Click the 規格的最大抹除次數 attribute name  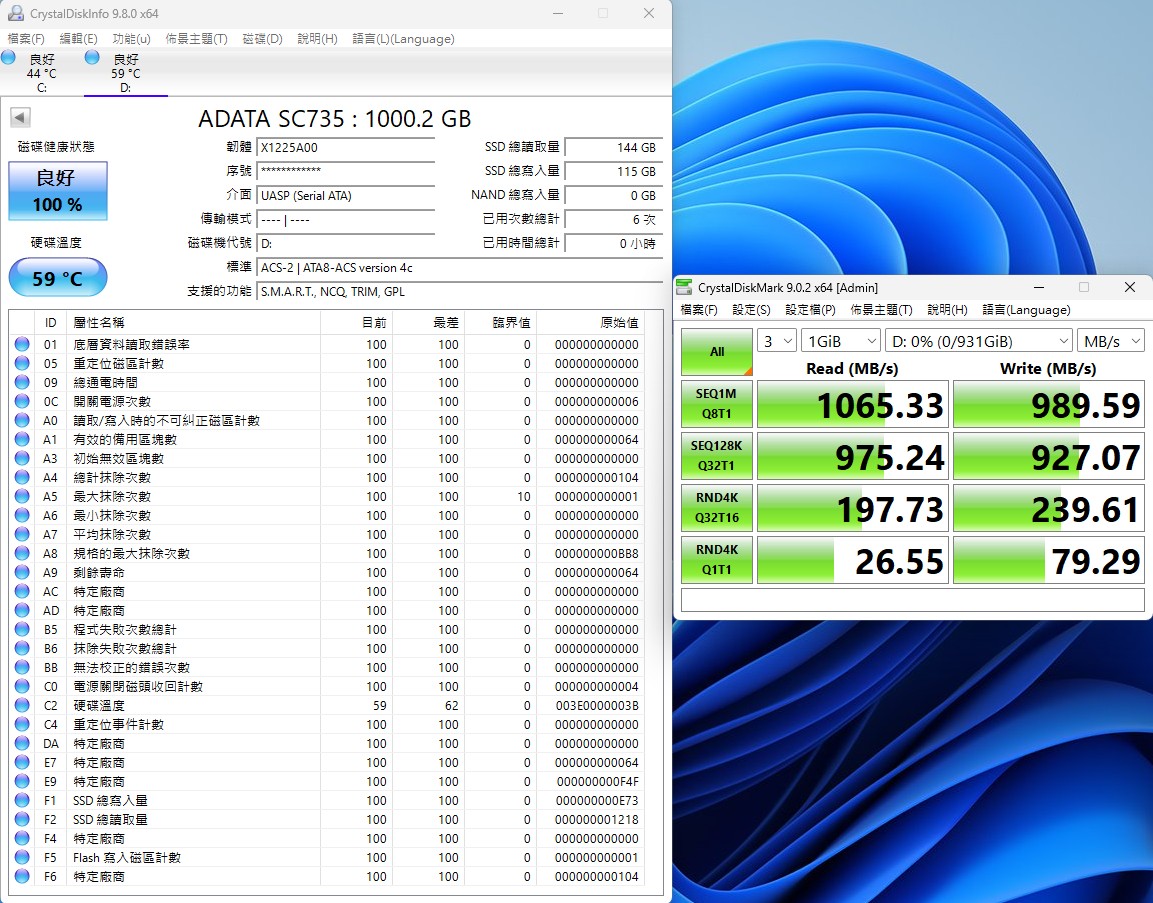pyautogui.click(x=132, y=553)
